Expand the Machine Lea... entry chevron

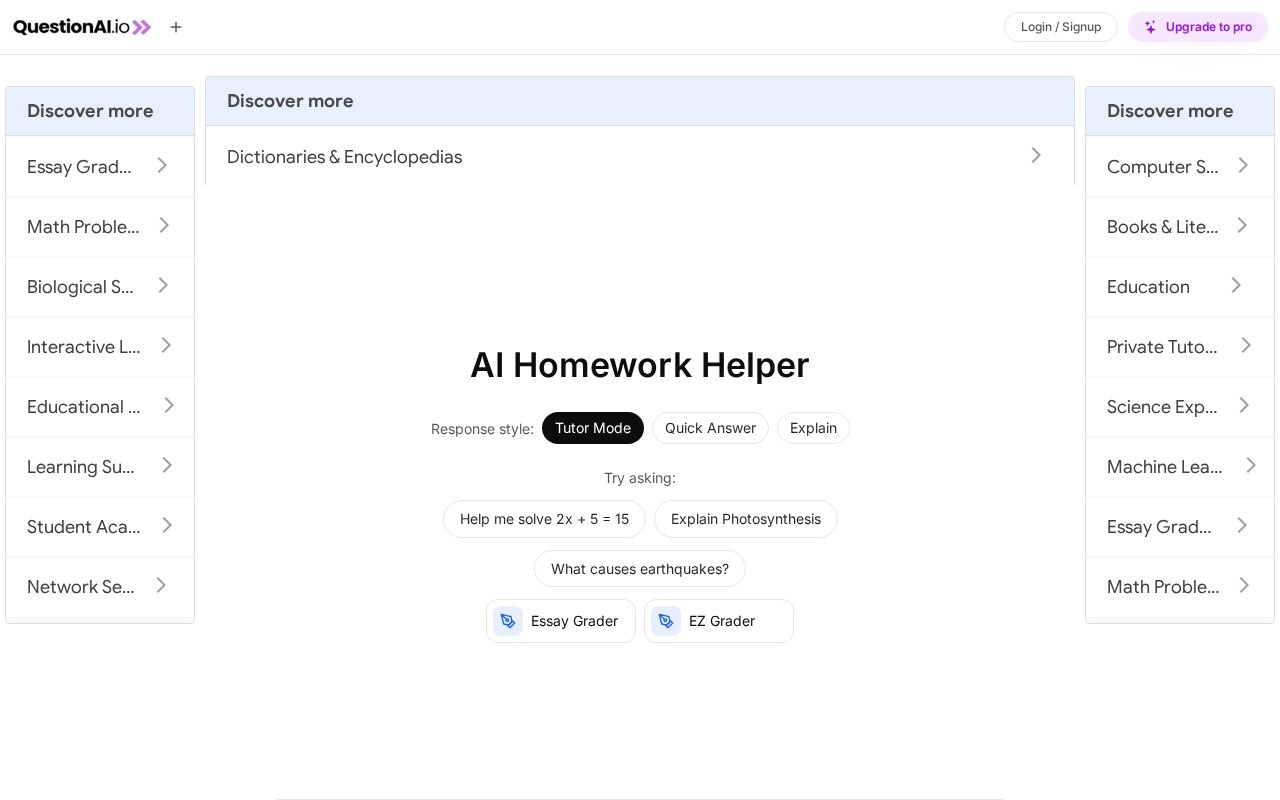(x=1251, y=466)
